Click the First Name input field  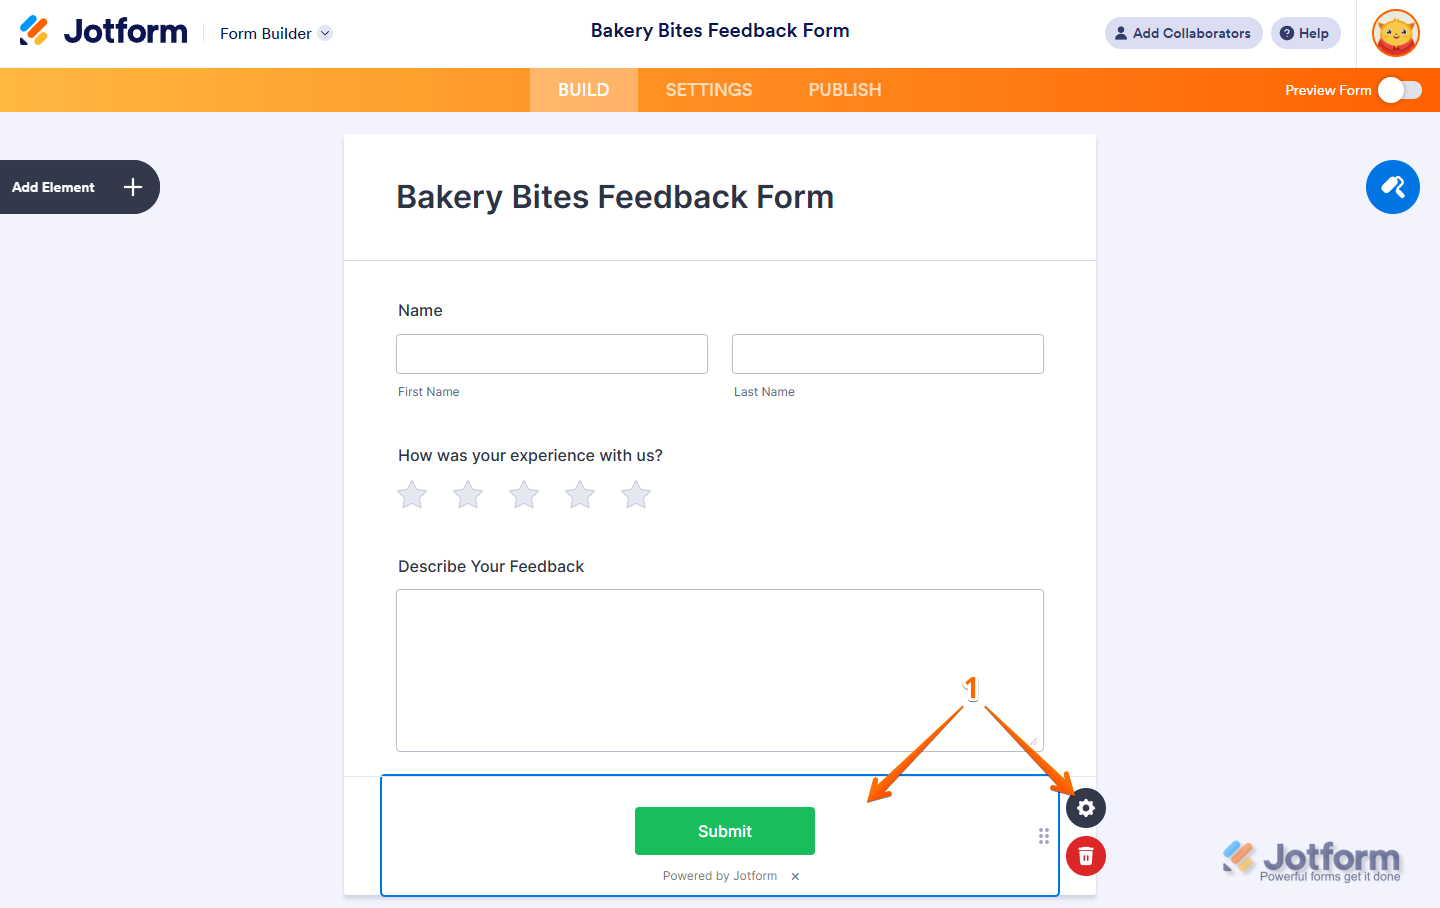tap(552, 354)
